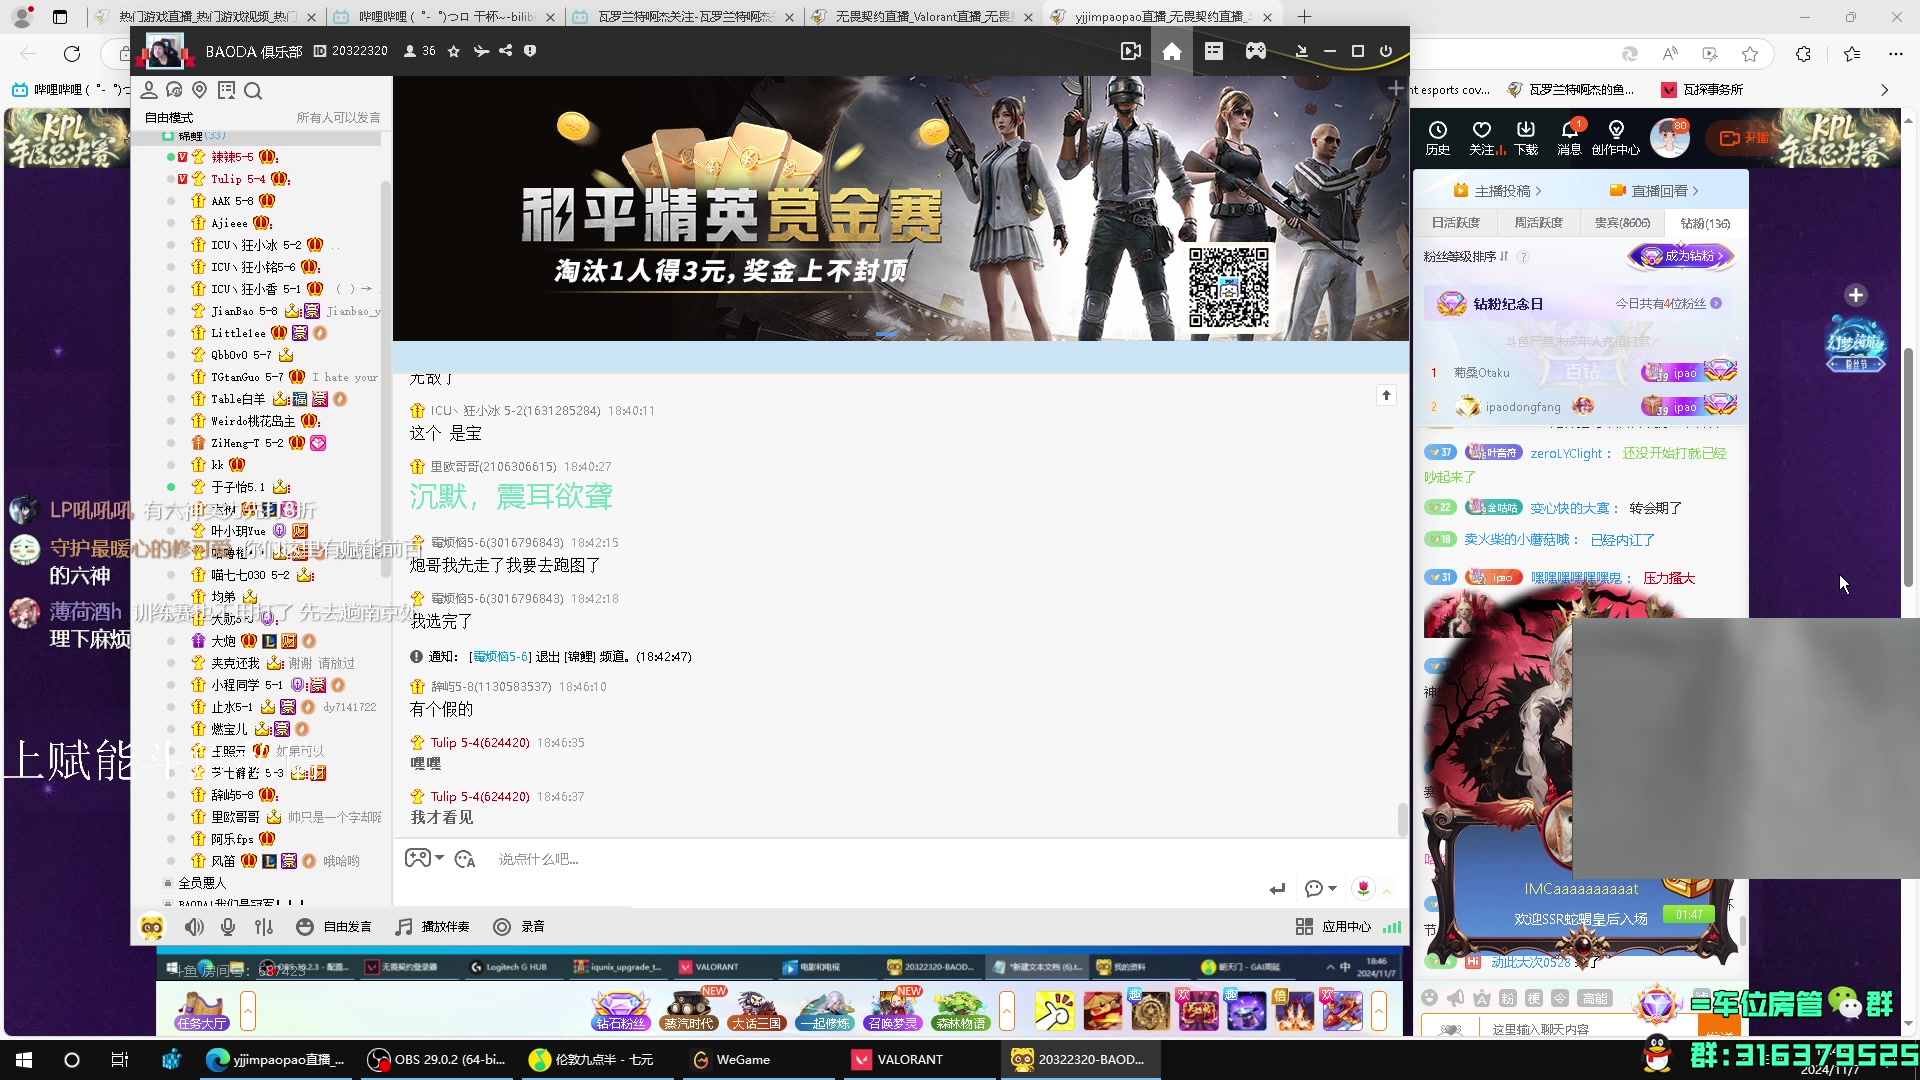The width and height of the screenshot is (1920, 1080).
Task: Collapse the 锦鲤 channel group
Action: 168,135
